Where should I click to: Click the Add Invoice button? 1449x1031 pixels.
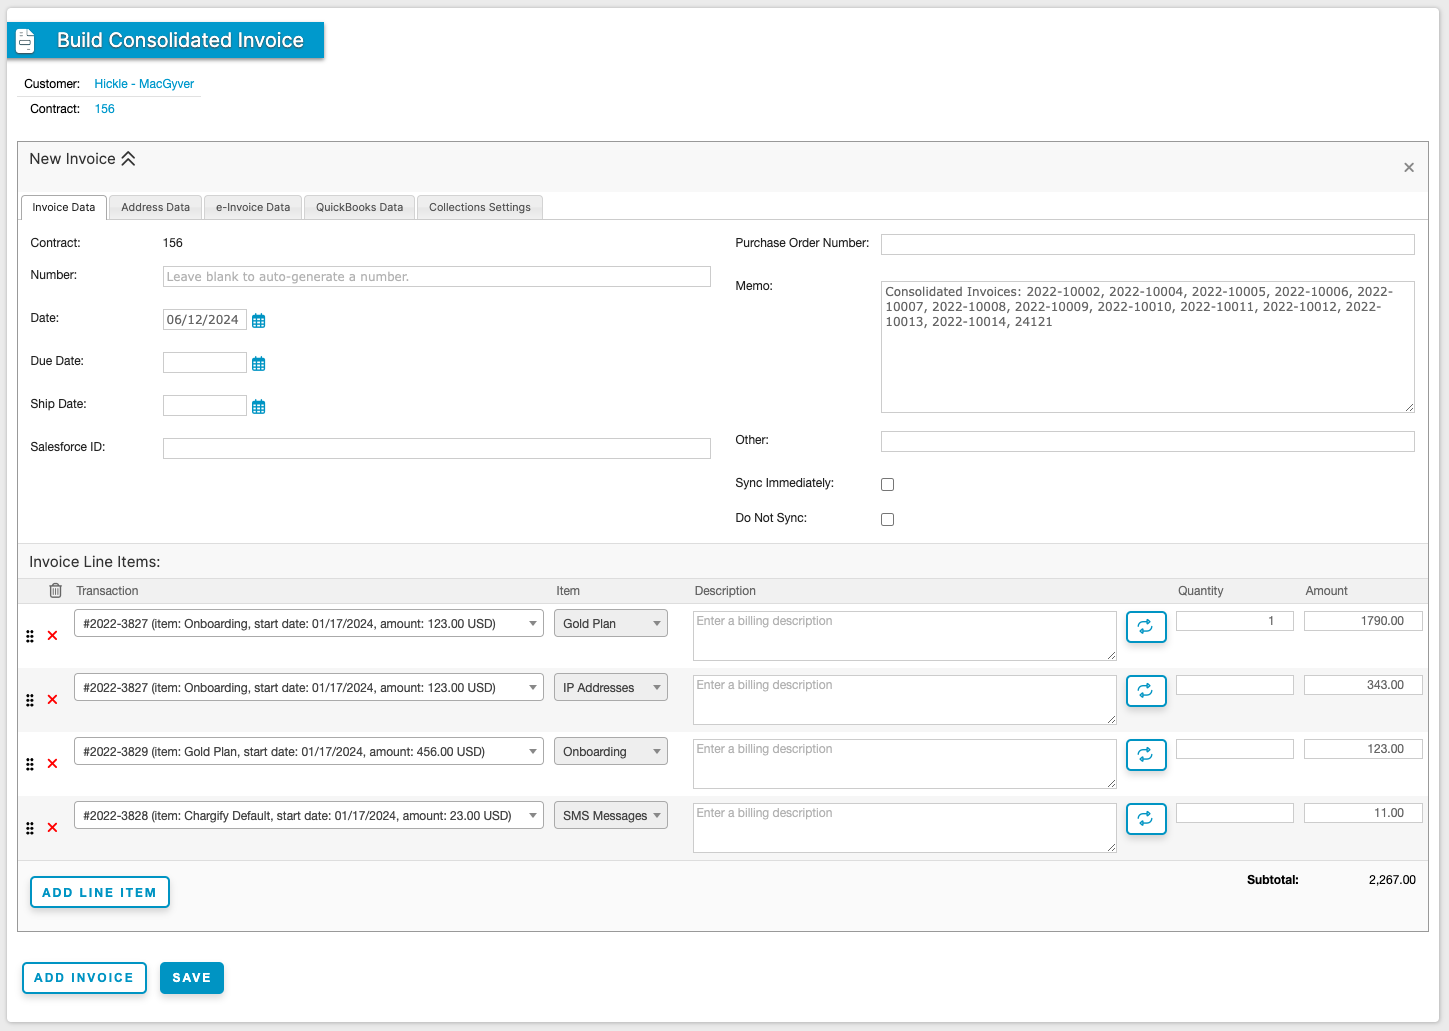tap(84, 978)
